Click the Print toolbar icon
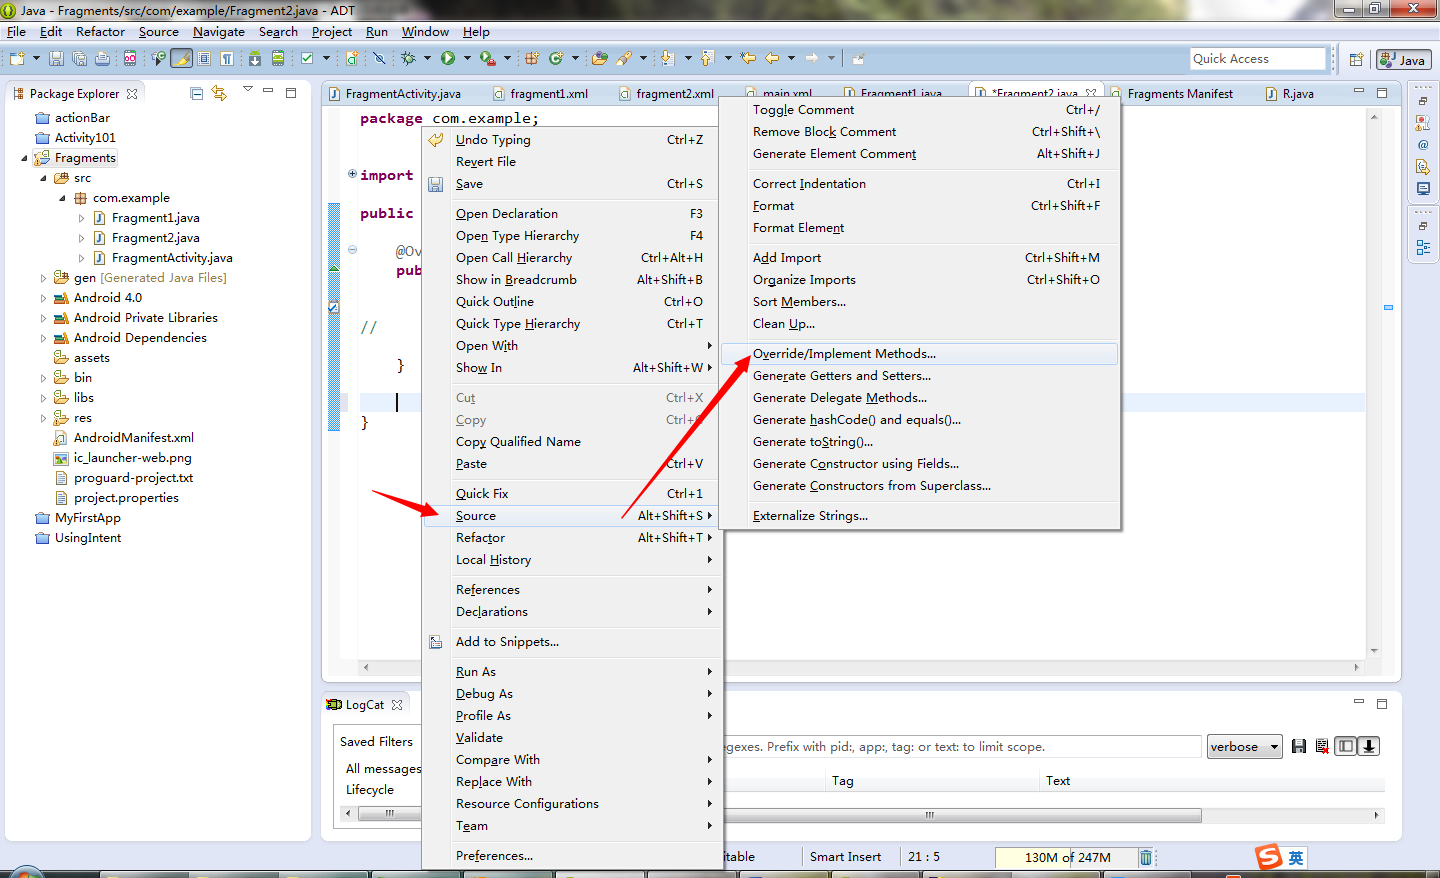Screen dimensions: 1440x878 coord(102,59)
